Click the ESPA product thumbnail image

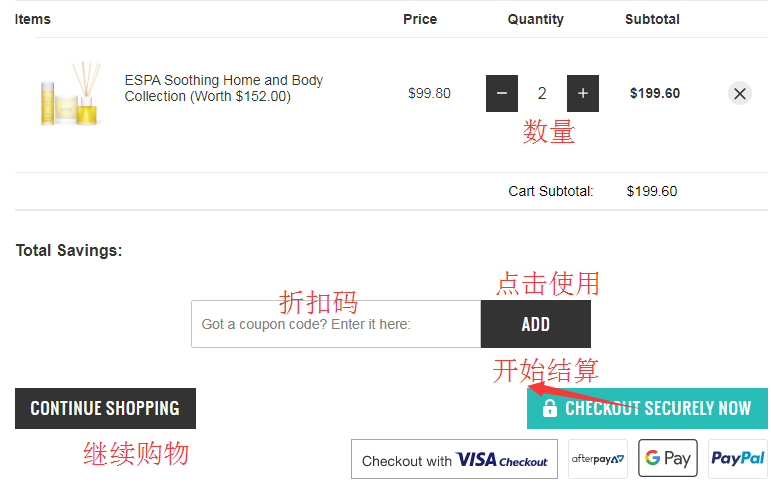click(70, 94)
